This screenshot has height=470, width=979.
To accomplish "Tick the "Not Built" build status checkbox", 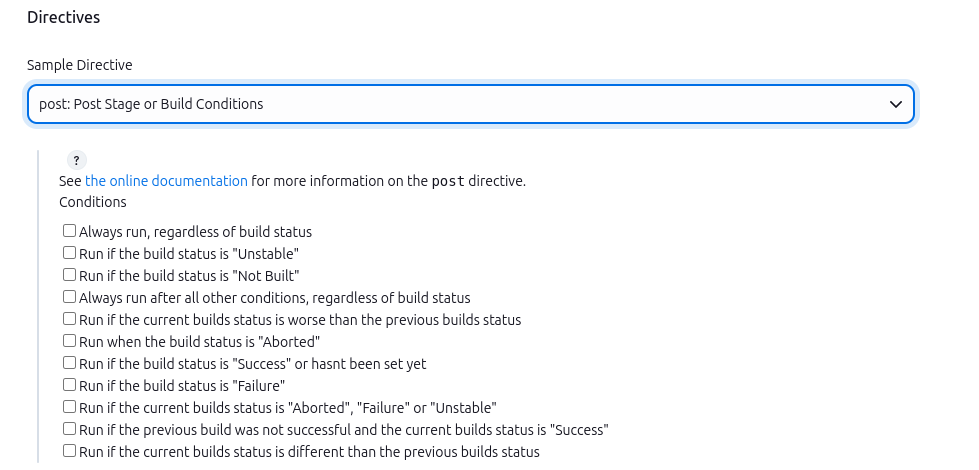I will [70, 275].
